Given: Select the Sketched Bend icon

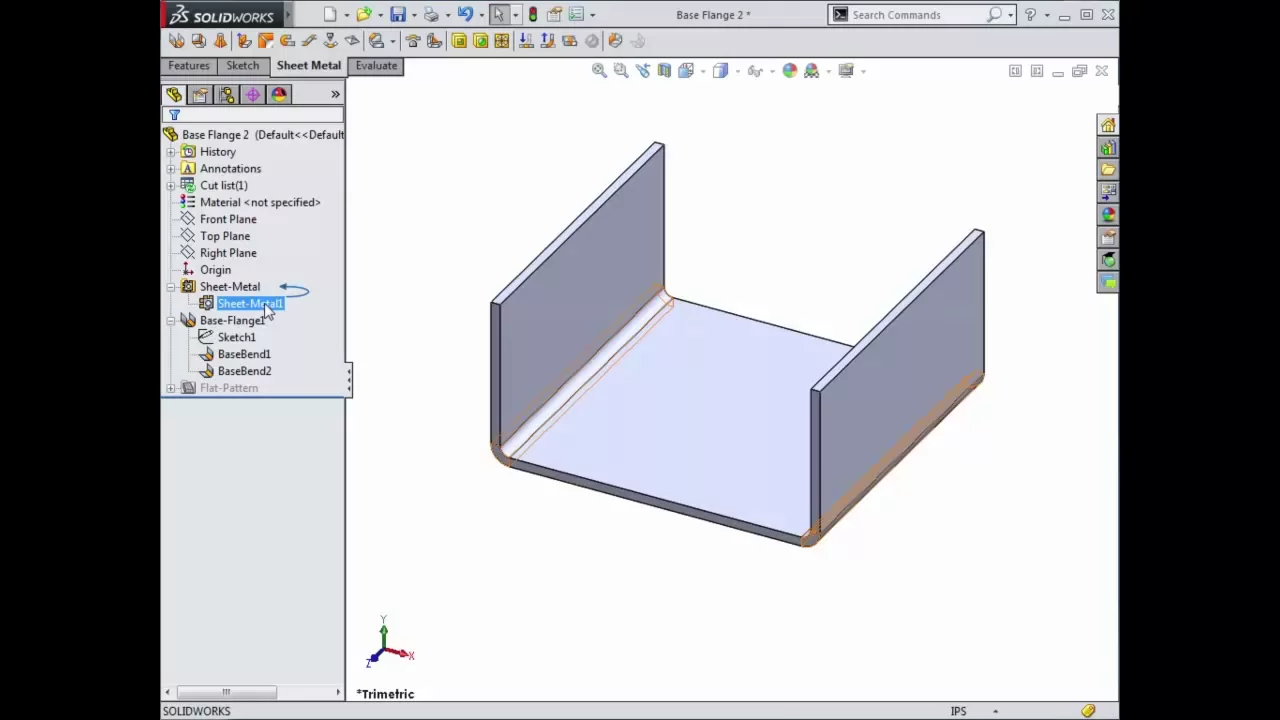Looking at the screenshot, I should [x=331, y=41].
